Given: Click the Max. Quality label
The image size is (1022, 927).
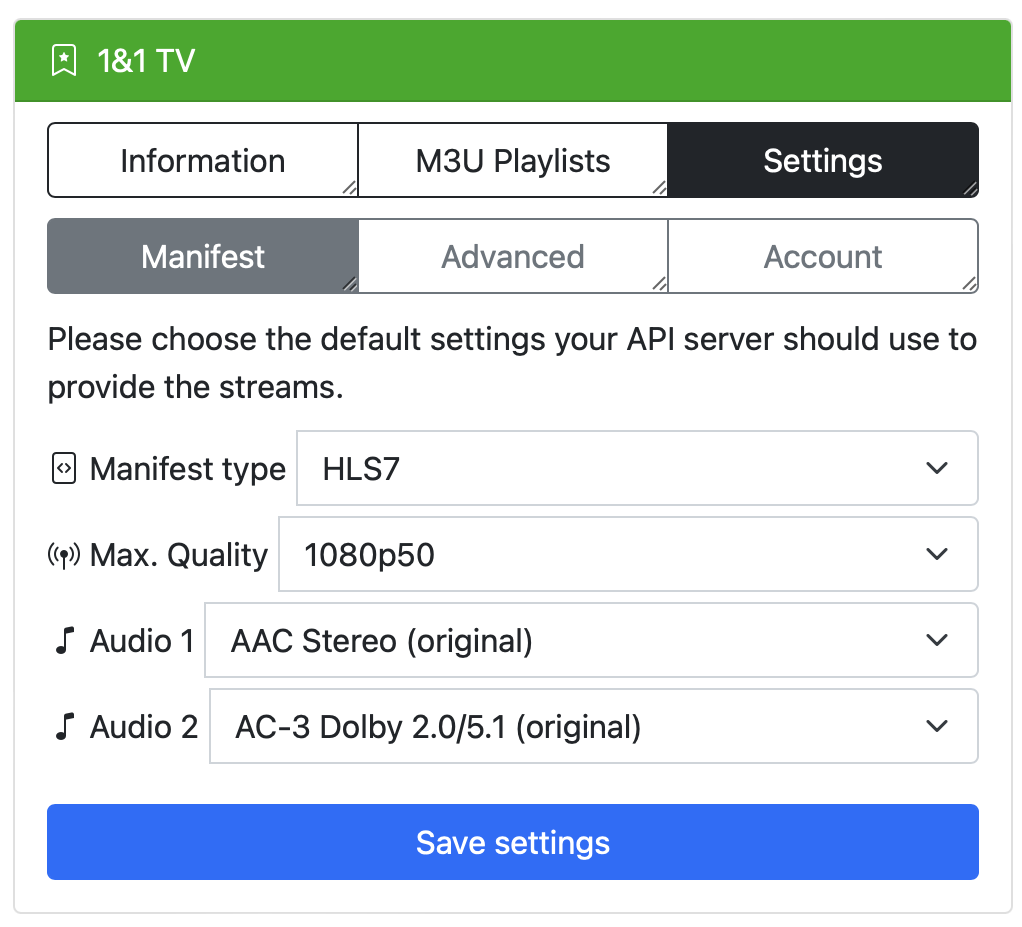Looking at the screenshot, I should tap(179, 555).
